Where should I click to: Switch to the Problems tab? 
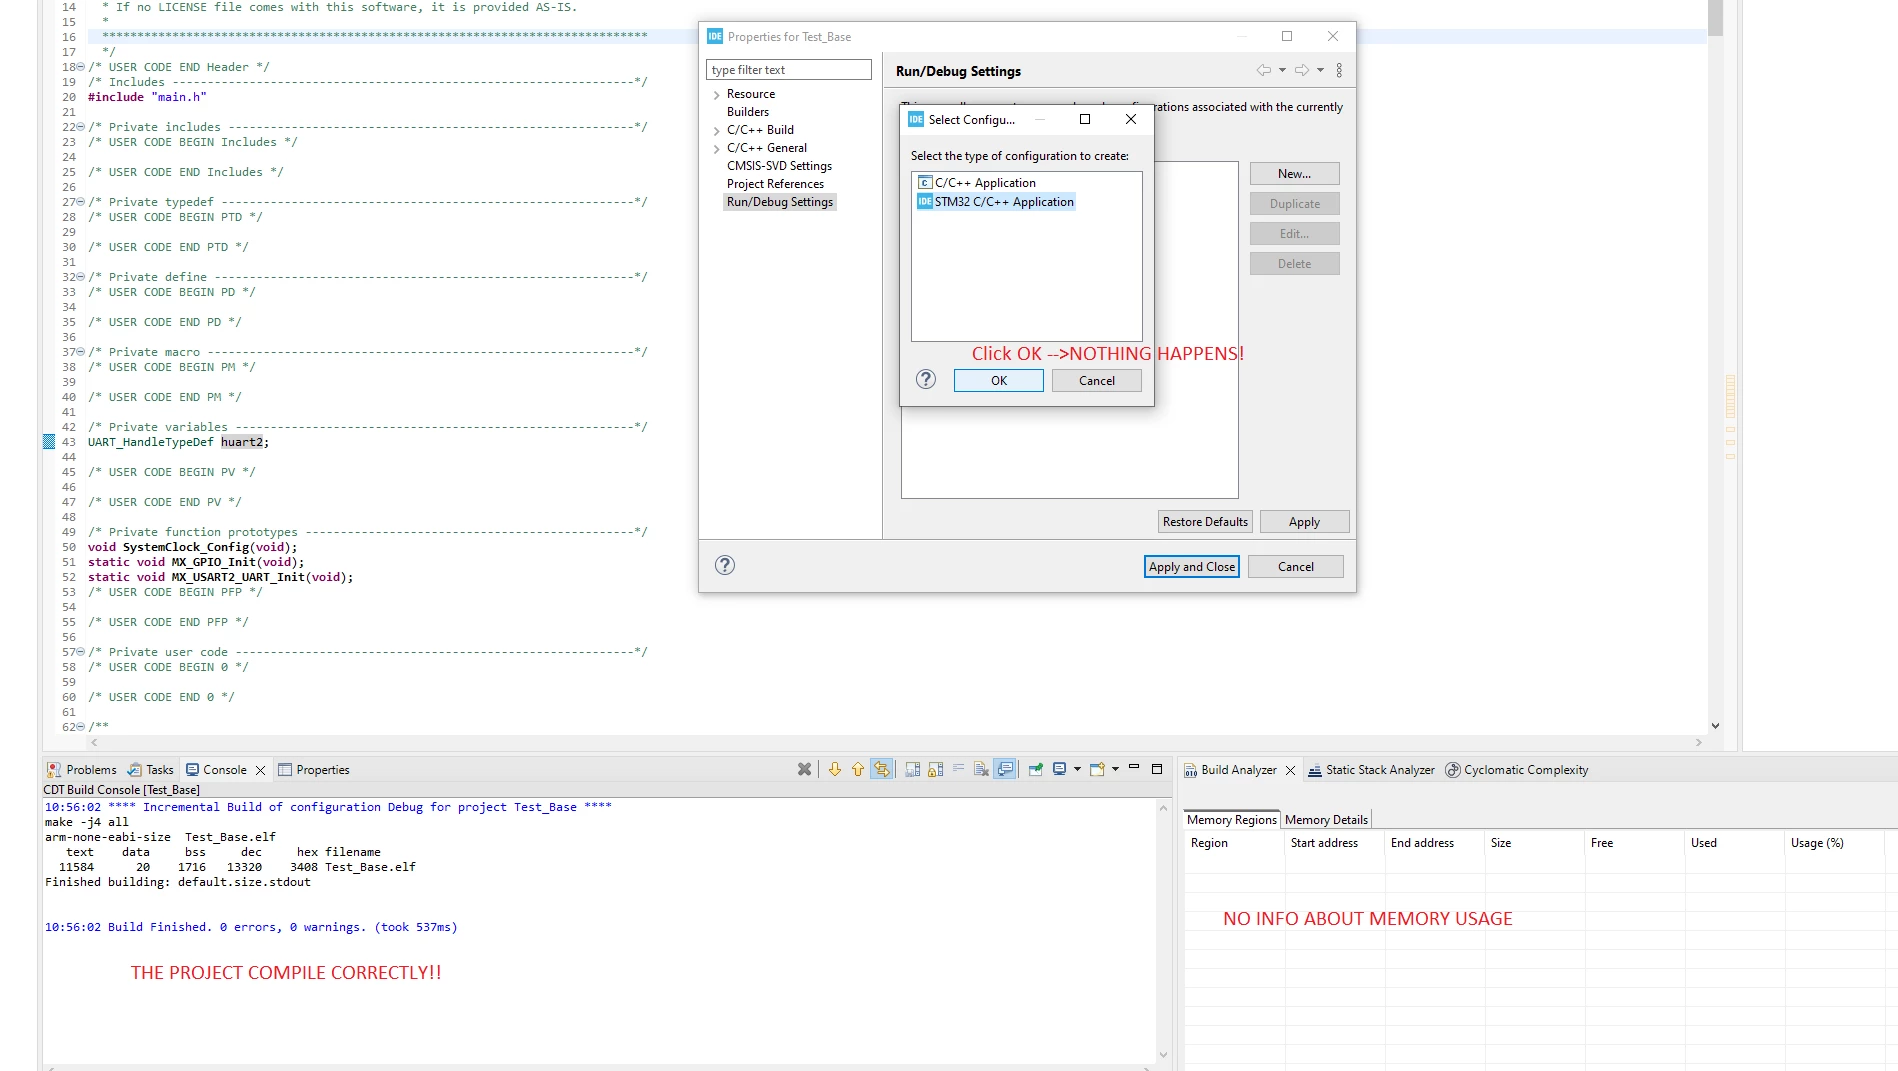point(82,770)
